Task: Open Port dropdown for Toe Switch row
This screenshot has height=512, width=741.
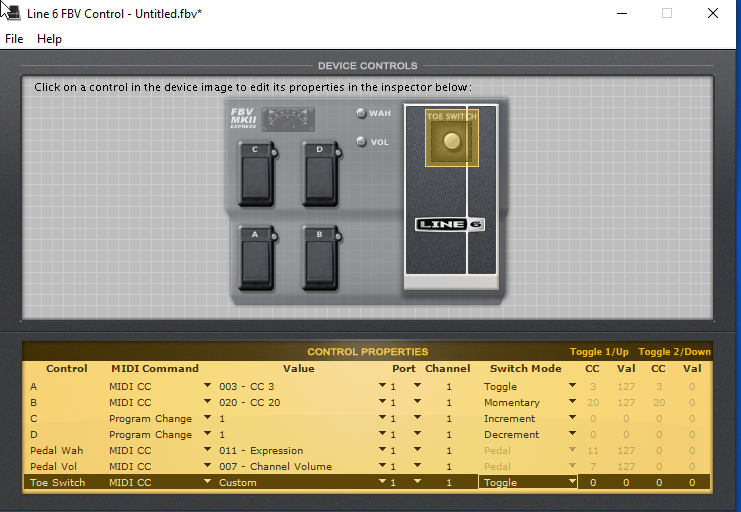Action: click(x=417, y=482)
